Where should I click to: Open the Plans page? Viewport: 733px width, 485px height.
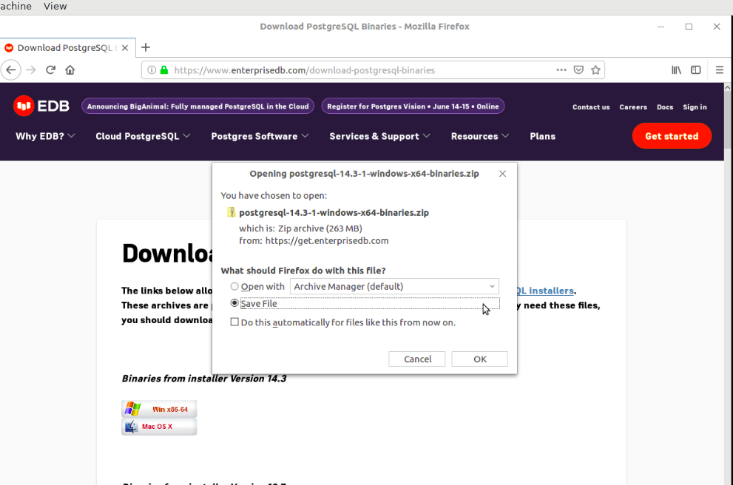(542, 136)
